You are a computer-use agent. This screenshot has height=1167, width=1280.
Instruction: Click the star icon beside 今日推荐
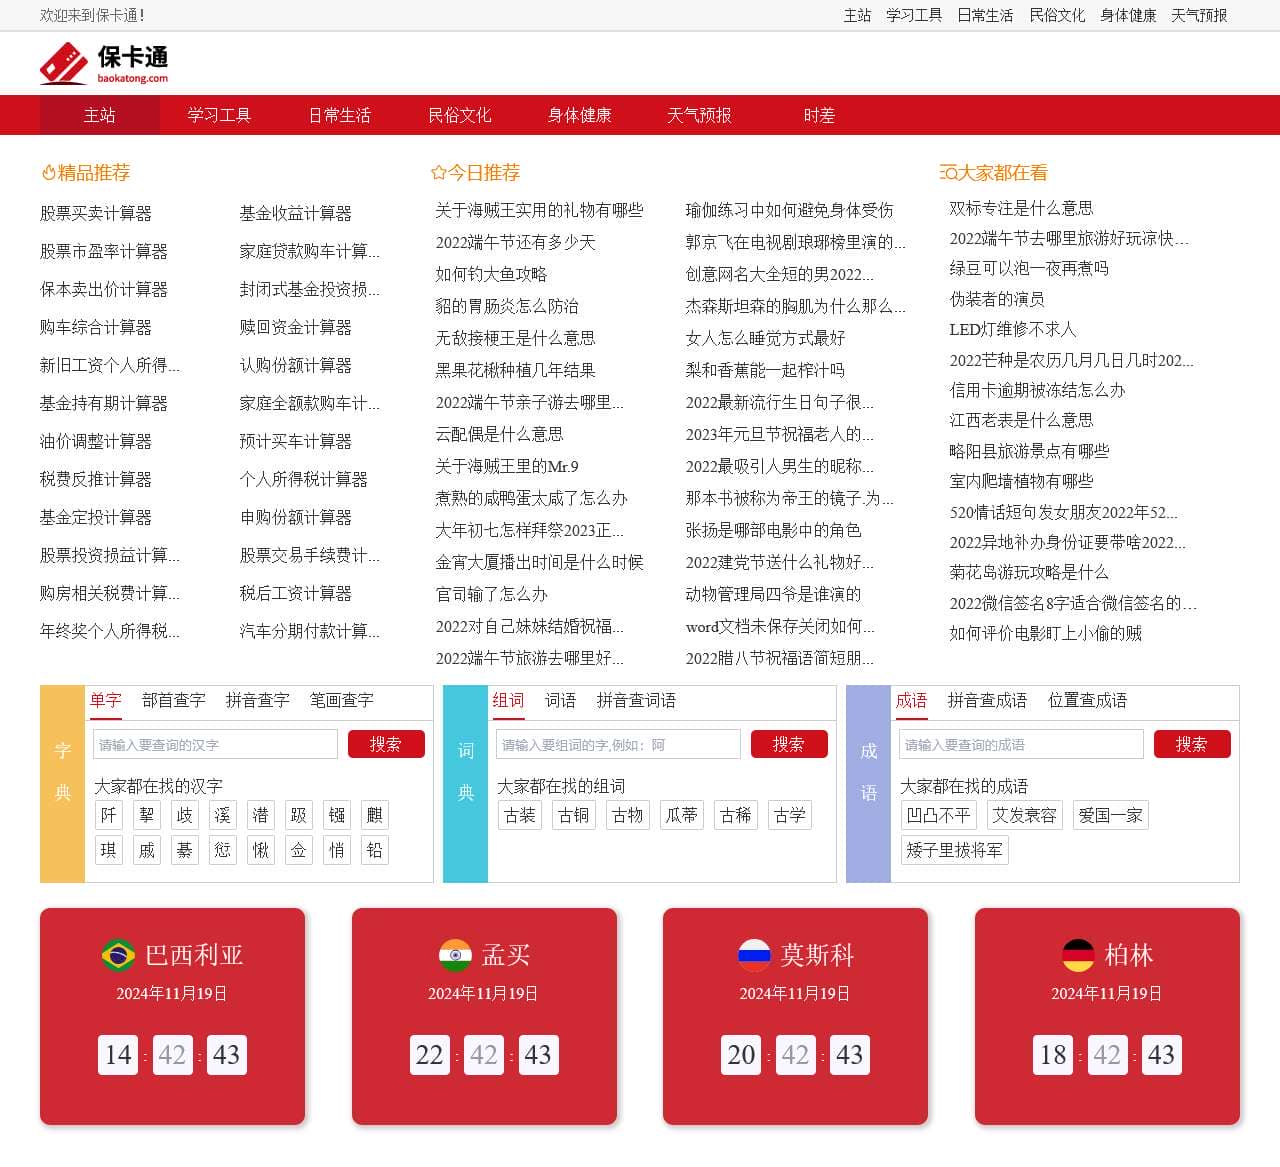[437, 171]
